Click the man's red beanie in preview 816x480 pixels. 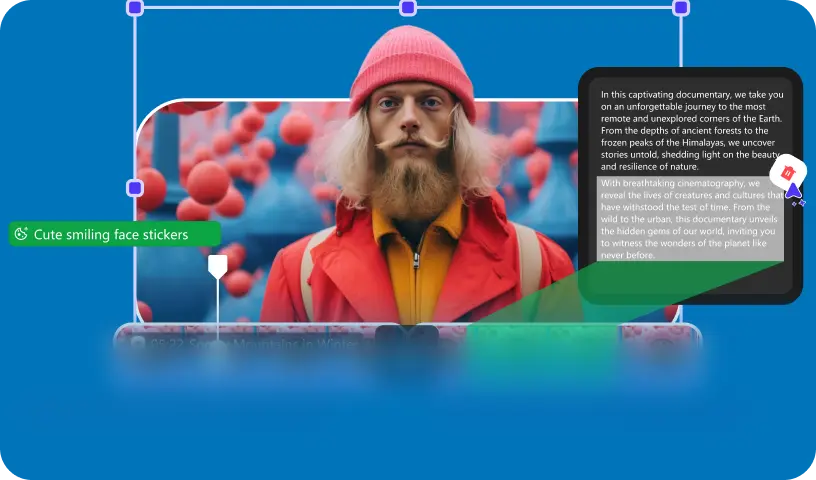point(411,58)
